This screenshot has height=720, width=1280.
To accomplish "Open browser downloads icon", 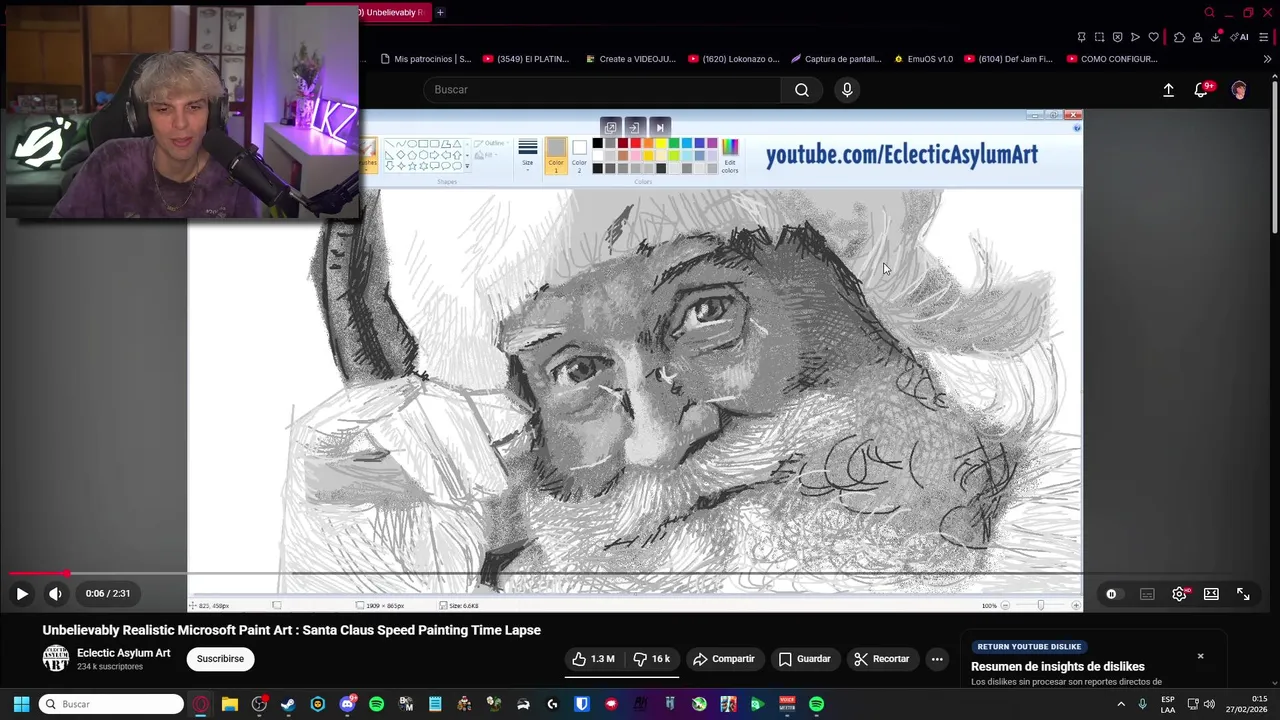I will point(1216,37).
